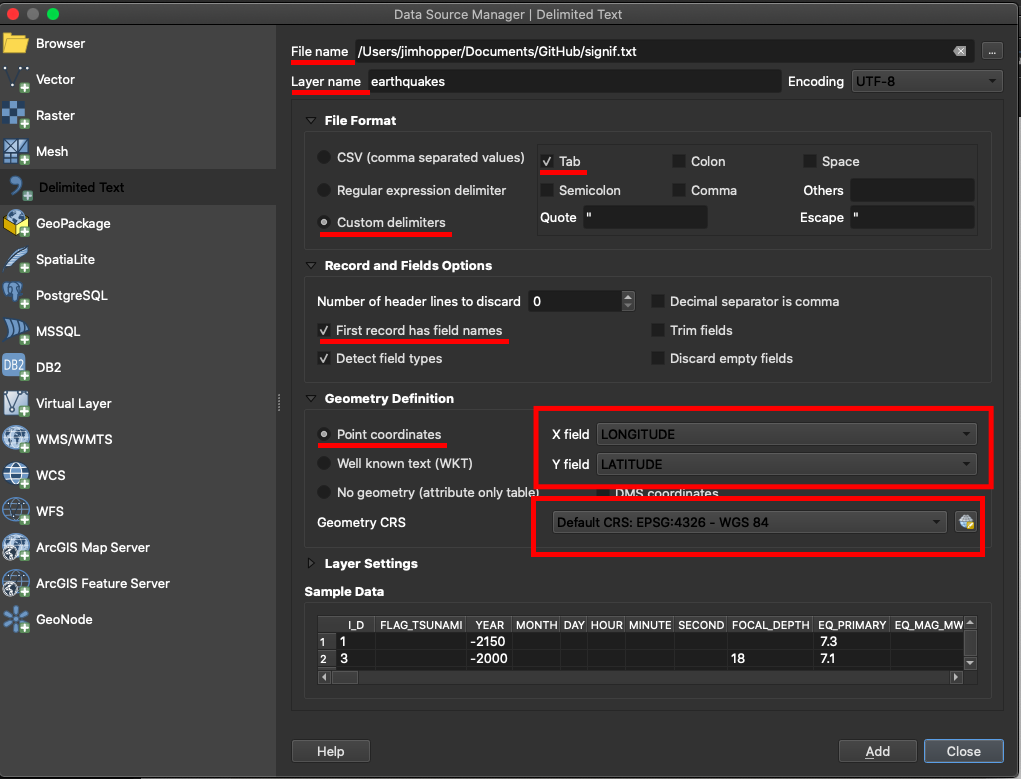This screenshot has width=1021, height=779.
Task: Click the GeoNode snowflake icon
Action: (17, 619)
